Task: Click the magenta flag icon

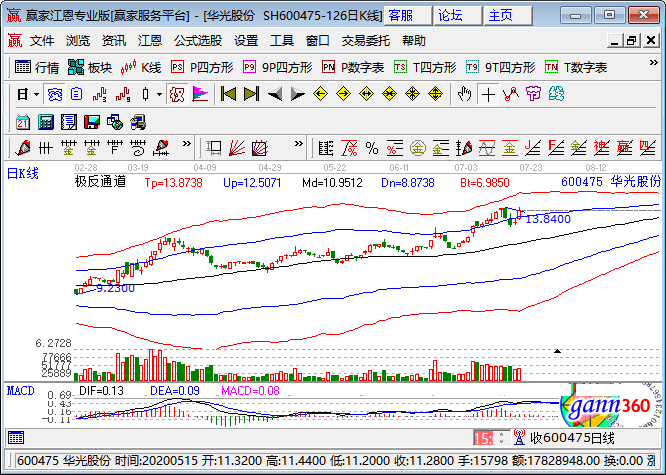Action: tap(200, 94)
